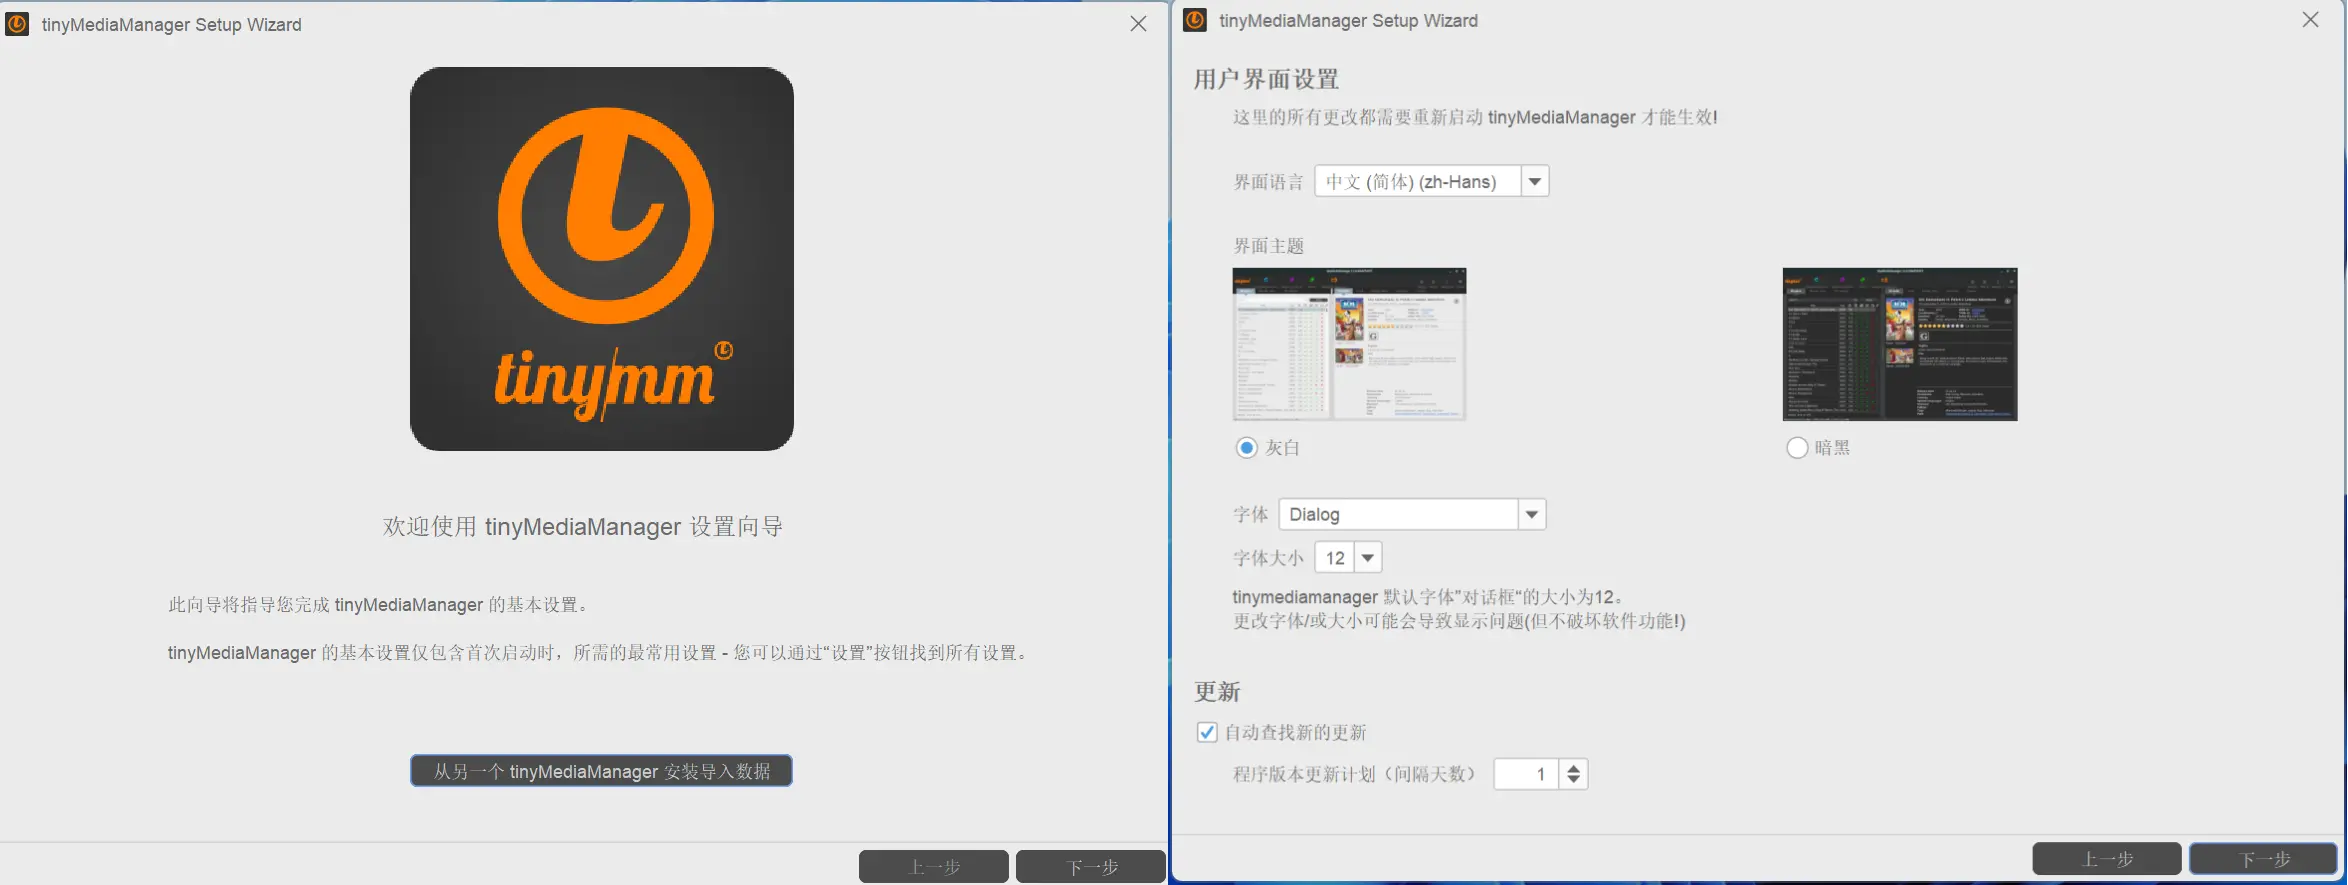2348x885 pixels.
Task: Open the 字体 Dialog font dropdown
Action: tap(1412, 514)
